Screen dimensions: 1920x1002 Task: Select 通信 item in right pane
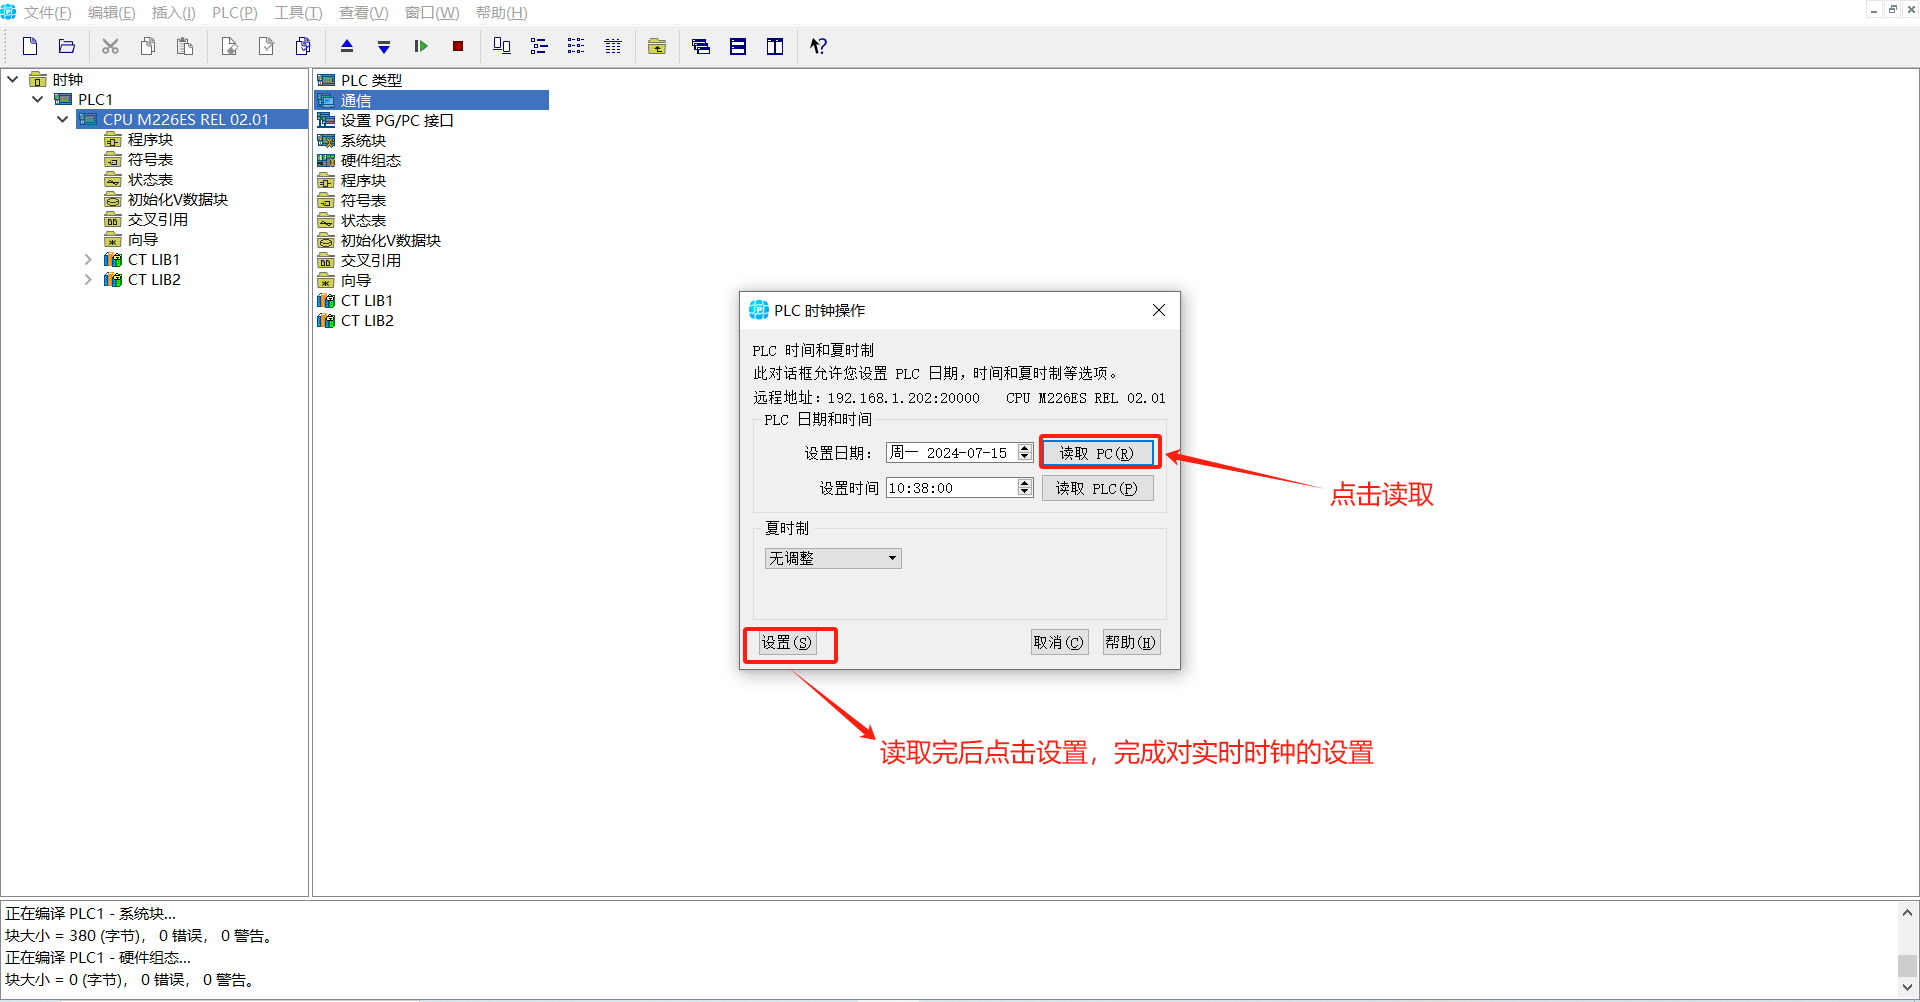point(431,100)
